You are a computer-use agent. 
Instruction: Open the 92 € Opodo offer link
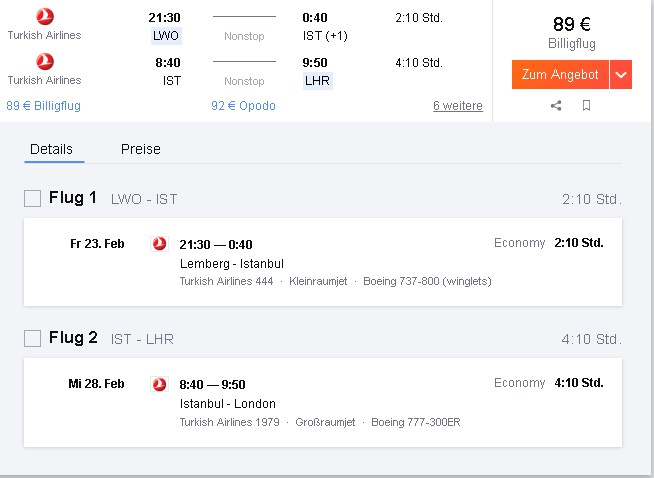click(243, 106)
